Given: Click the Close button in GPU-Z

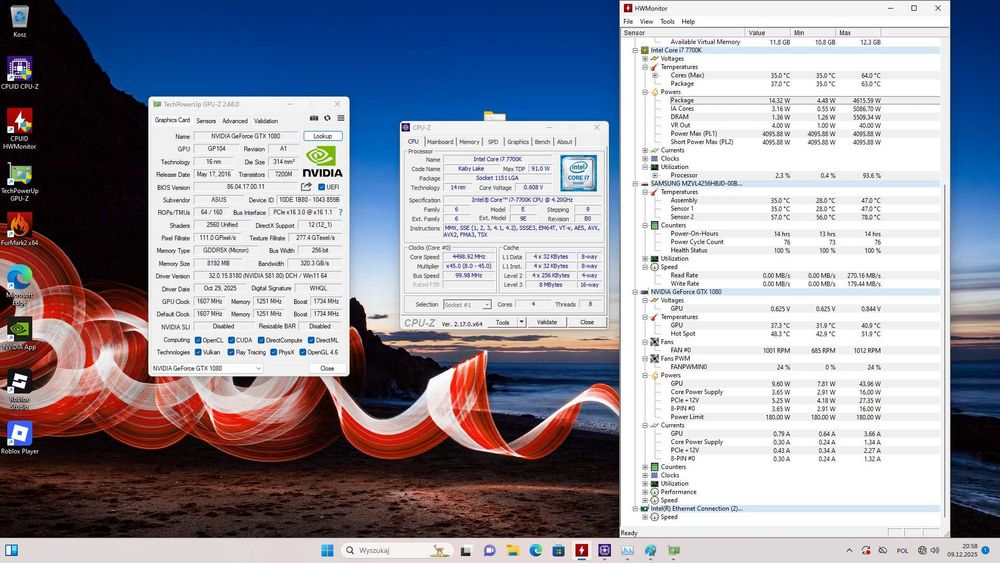Looking at the screenshot, I should point(327,368).
